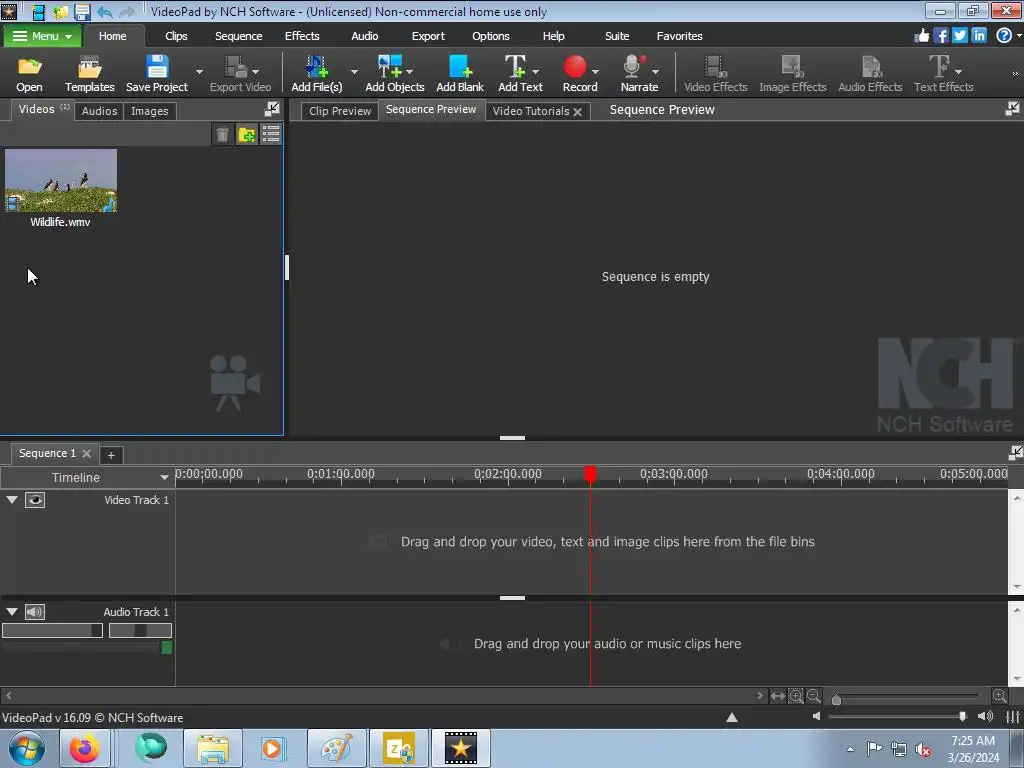This screenshot has height=768, width=1024.
Task: Close the Video Tutorials tab
Action: pyautogui.click(x=577, y=112)
